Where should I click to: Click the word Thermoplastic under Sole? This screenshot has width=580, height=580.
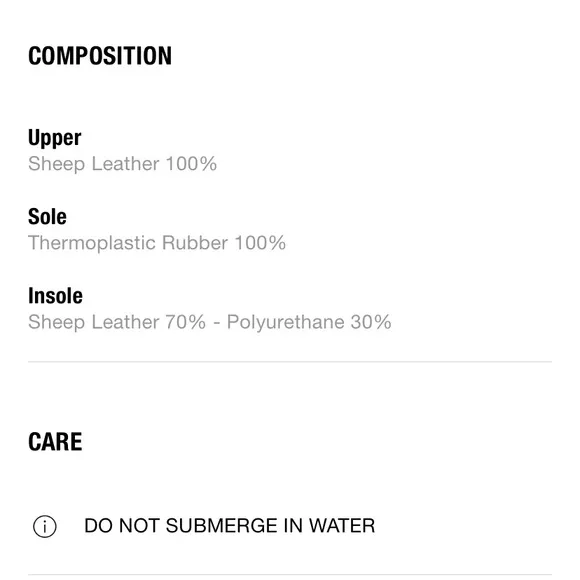[92, 243]
